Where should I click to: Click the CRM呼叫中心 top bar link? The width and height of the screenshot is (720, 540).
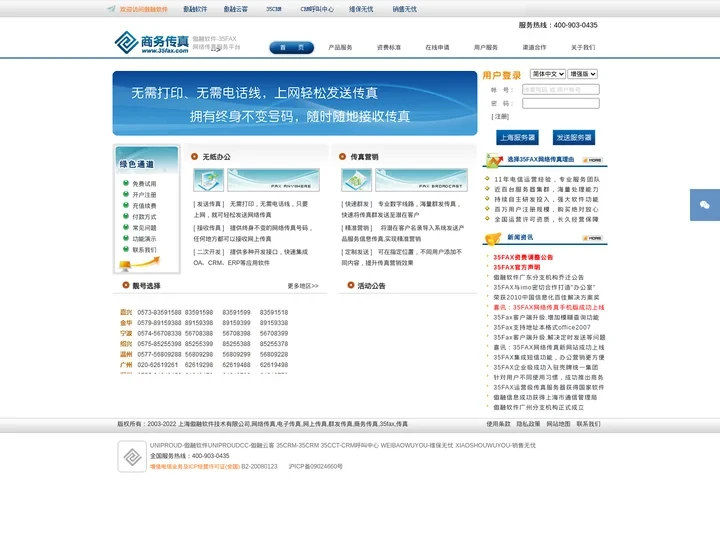pyautogui.click(x=317, y=9)
